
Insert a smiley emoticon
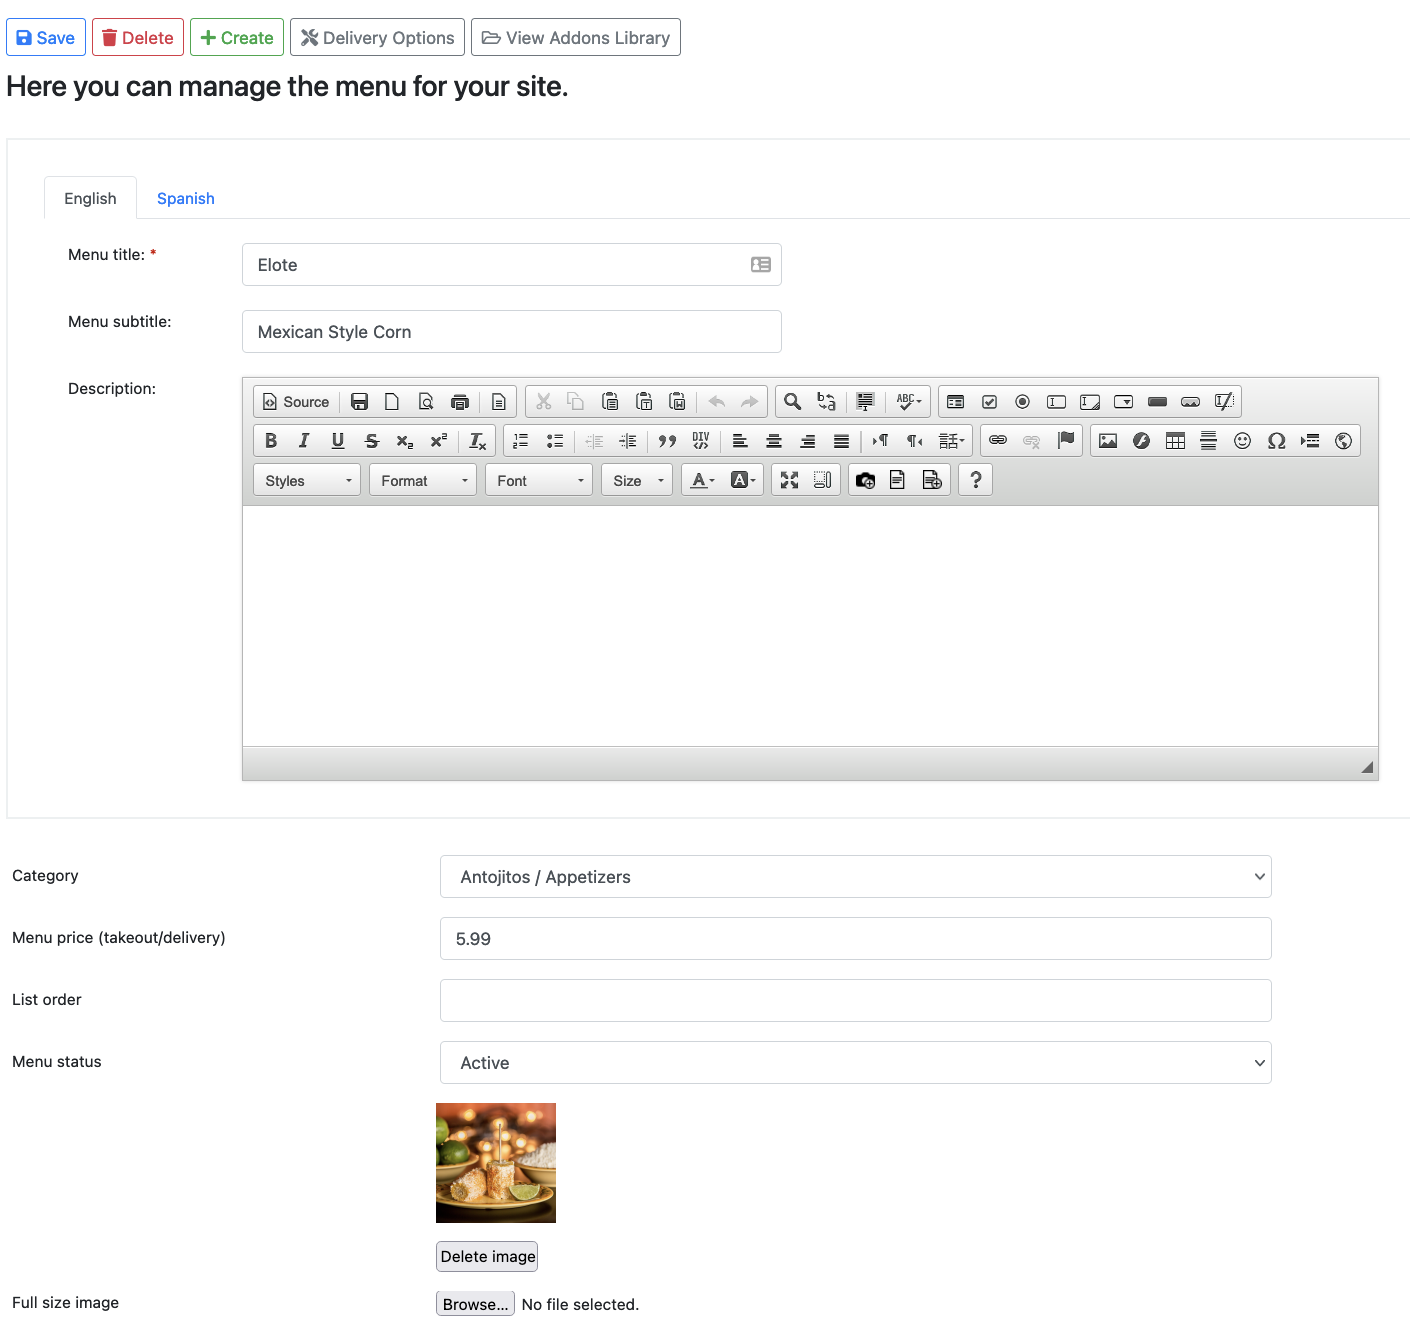tap(1242, 441)
